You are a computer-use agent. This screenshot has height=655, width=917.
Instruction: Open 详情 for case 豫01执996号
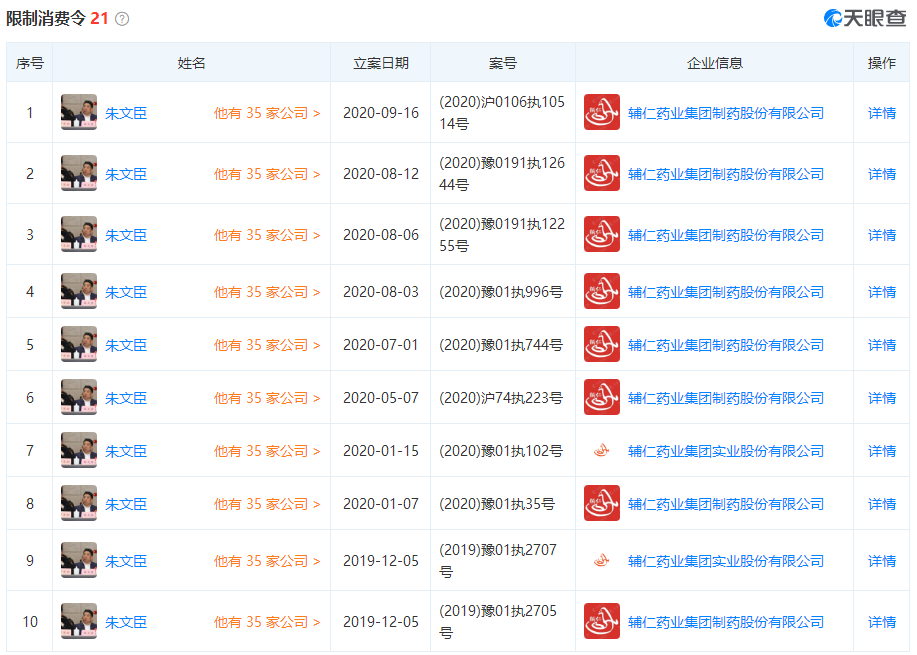(882, 292)
